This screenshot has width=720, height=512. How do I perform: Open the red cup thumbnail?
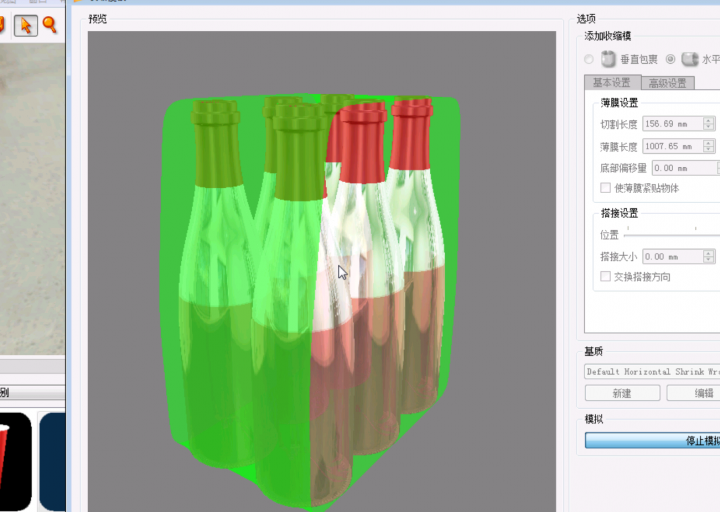click(15, 460)
